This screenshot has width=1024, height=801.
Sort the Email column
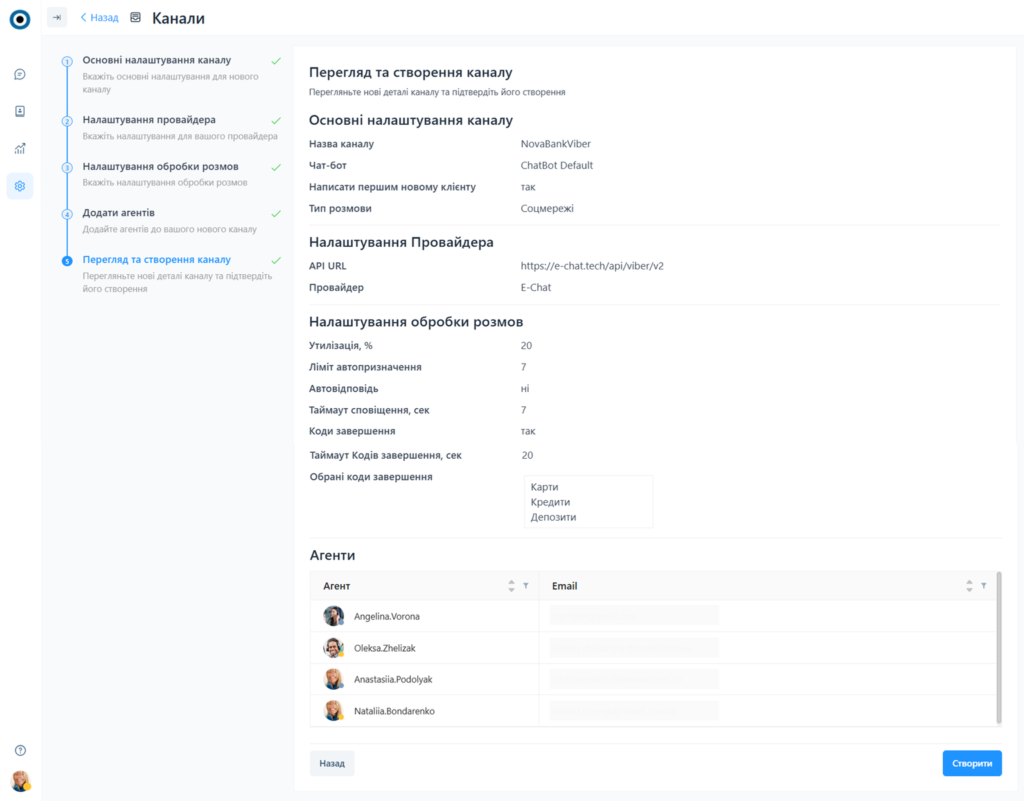pos(969,586)
